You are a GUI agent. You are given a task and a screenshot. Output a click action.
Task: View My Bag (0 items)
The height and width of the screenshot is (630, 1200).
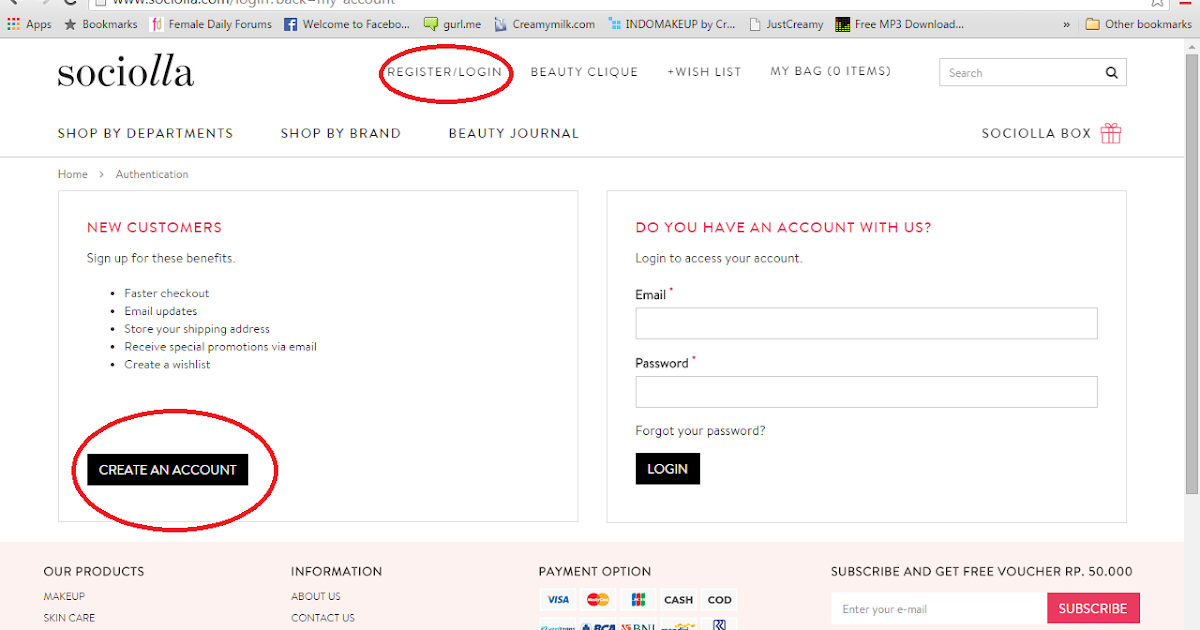[830, 71]
